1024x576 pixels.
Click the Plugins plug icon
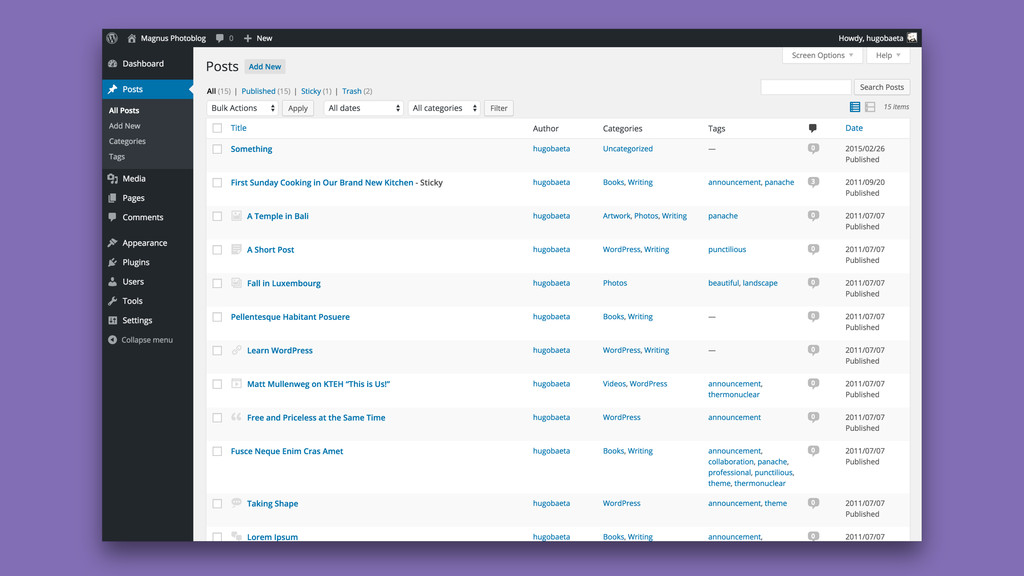coord(112,262)
